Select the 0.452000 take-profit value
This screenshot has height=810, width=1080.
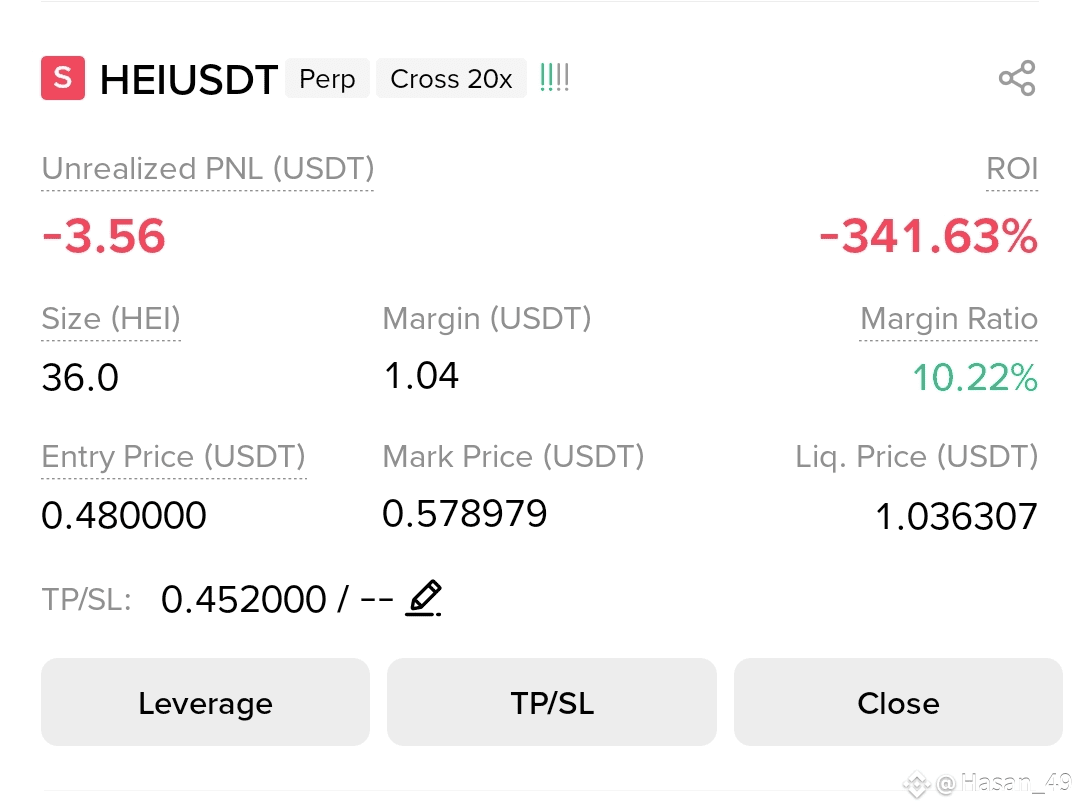244,599
